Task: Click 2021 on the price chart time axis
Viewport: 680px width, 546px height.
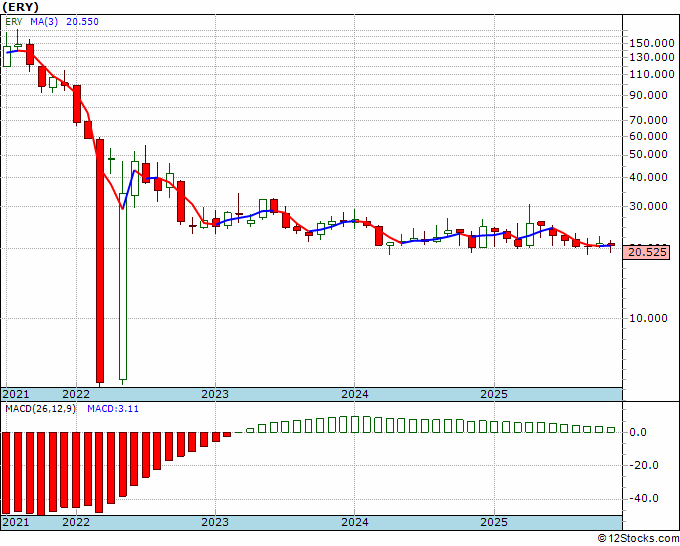Action: (x=16, y=394)
